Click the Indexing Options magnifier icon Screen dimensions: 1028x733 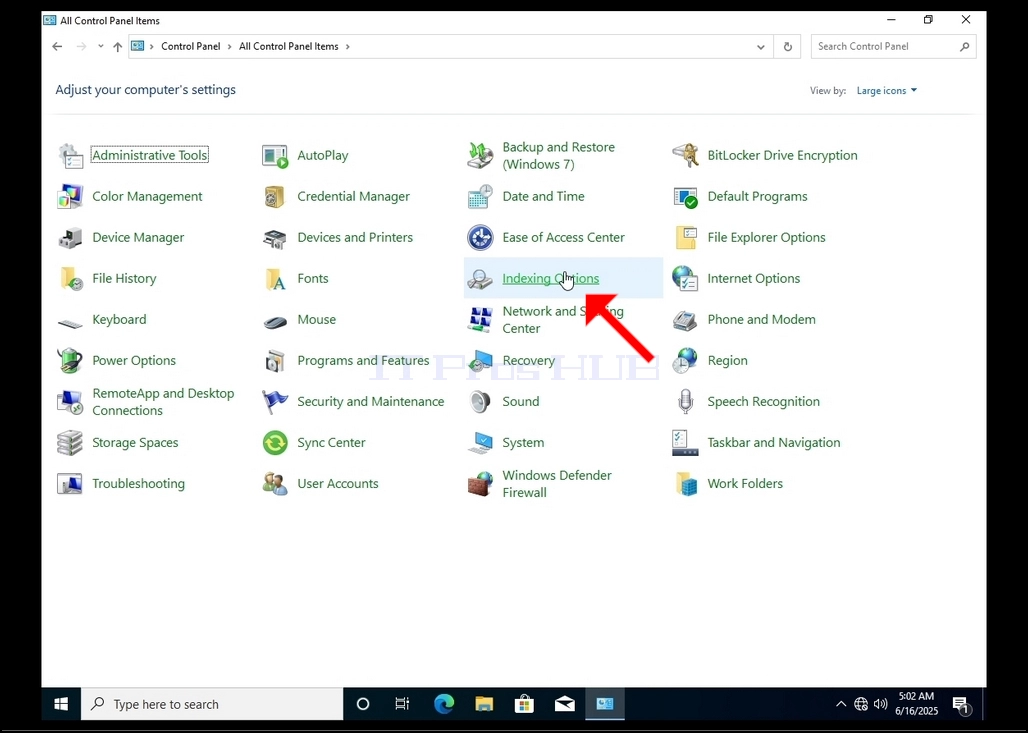[480, 279]
